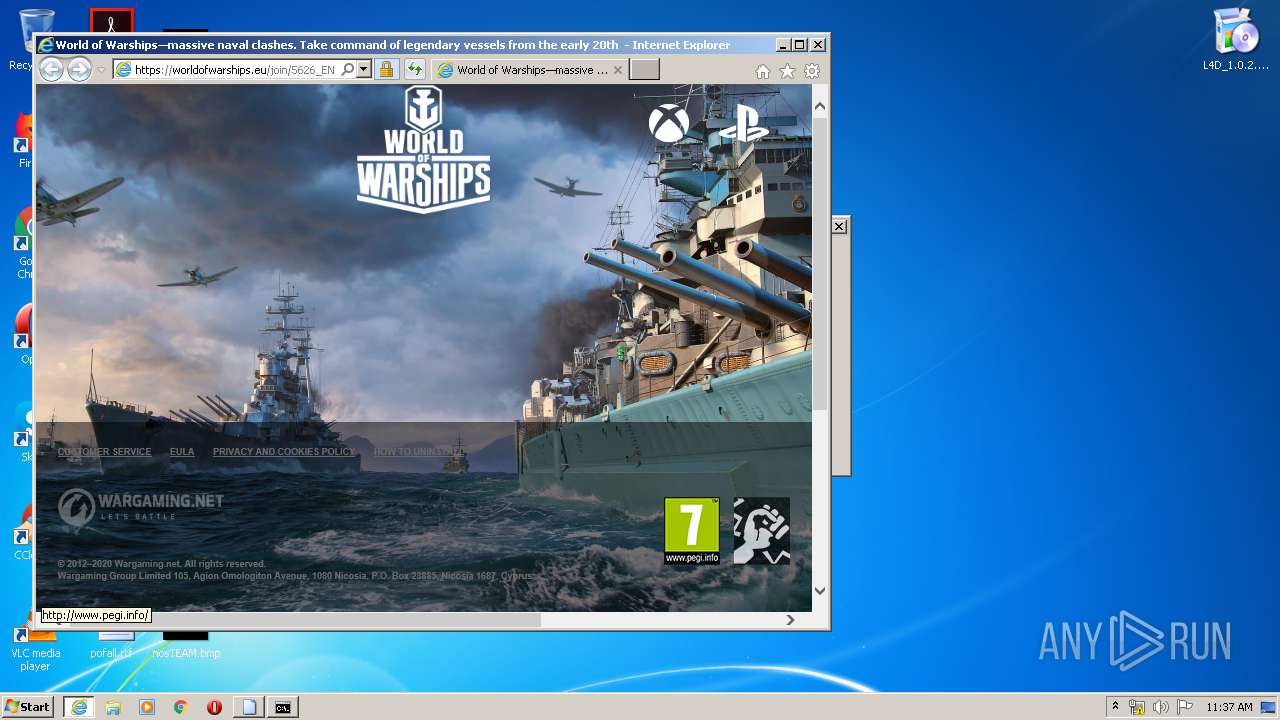Open Favorites star
This screenshot has width=1280, height=720.
click(x=787, y=71)
